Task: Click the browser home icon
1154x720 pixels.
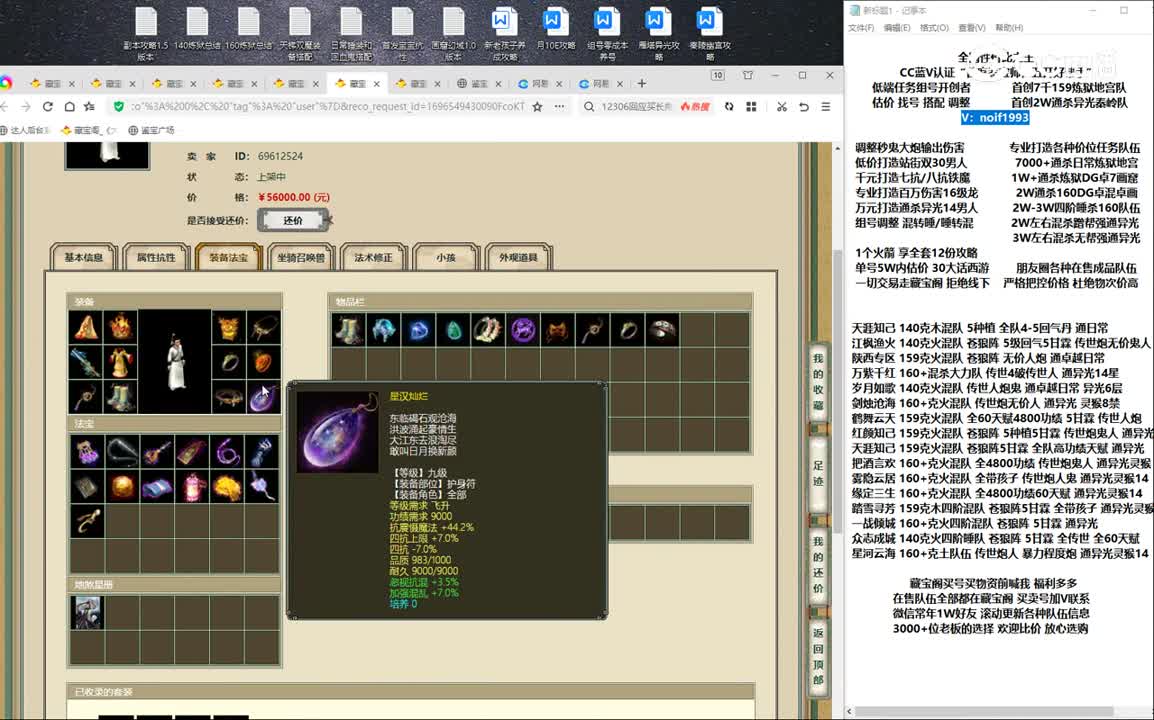Action: (x=69, y=107)
